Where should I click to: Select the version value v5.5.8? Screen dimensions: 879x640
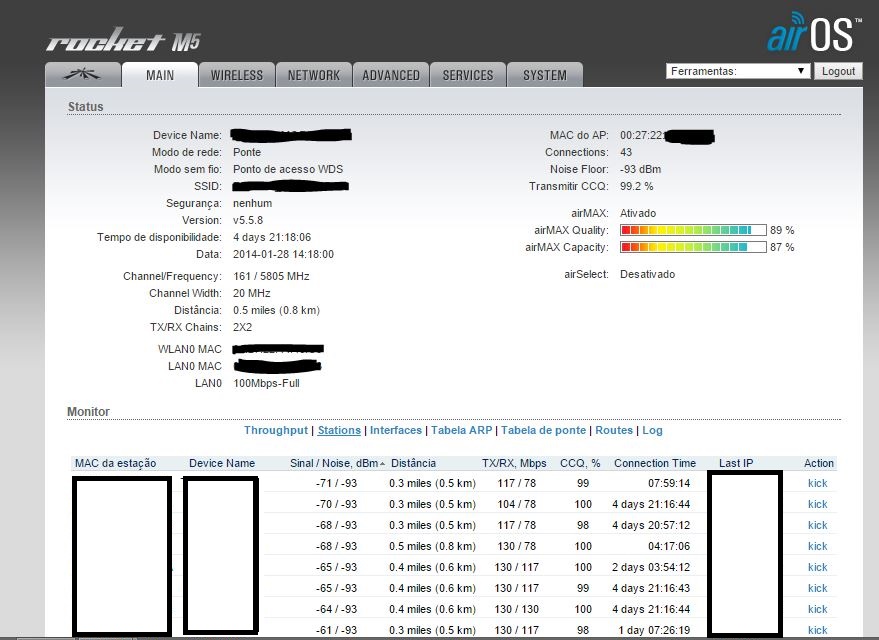pos(248,220)
